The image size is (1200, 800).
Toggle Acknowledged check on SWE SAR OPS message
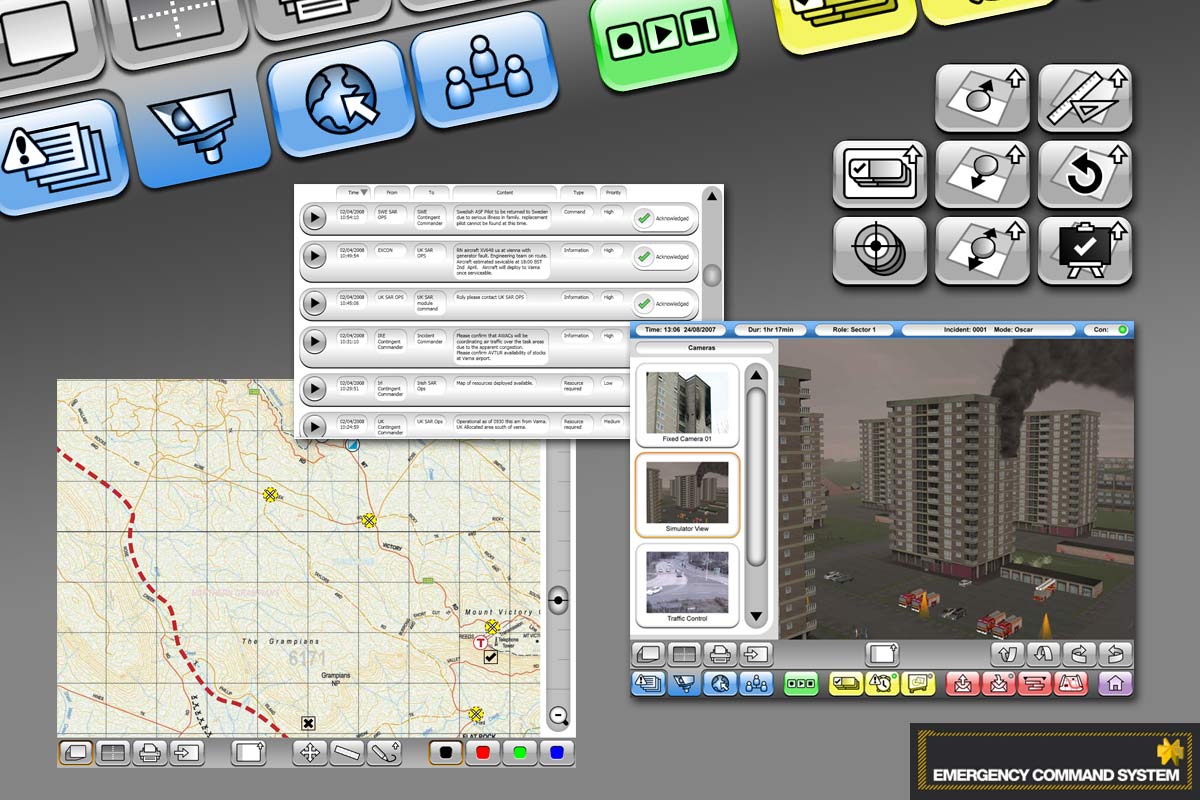point(645,217)
